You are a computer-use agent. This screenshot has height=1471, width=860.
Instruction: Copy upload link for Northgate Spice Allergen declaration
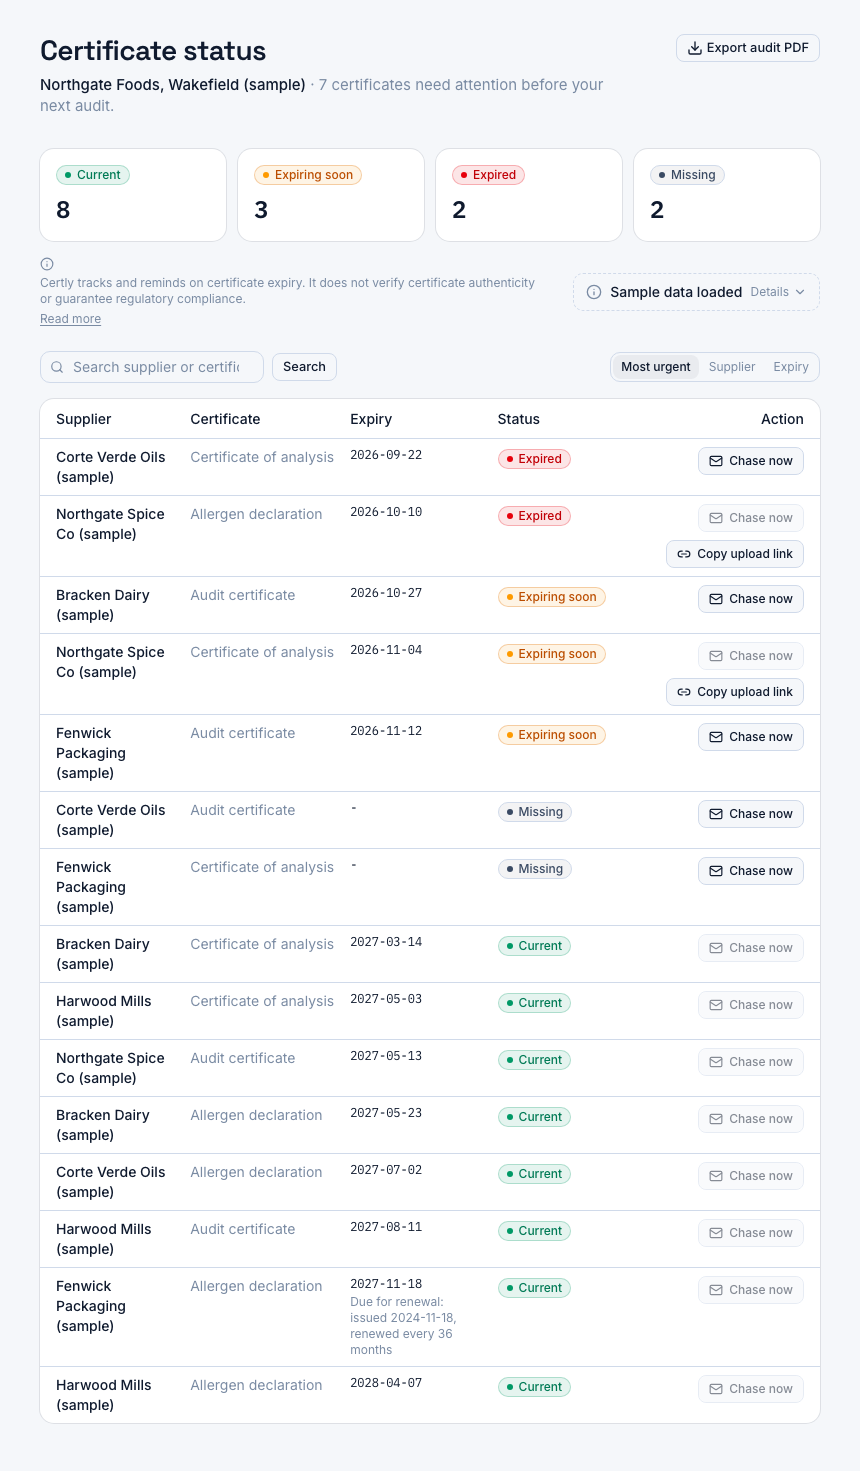point(735,554)
